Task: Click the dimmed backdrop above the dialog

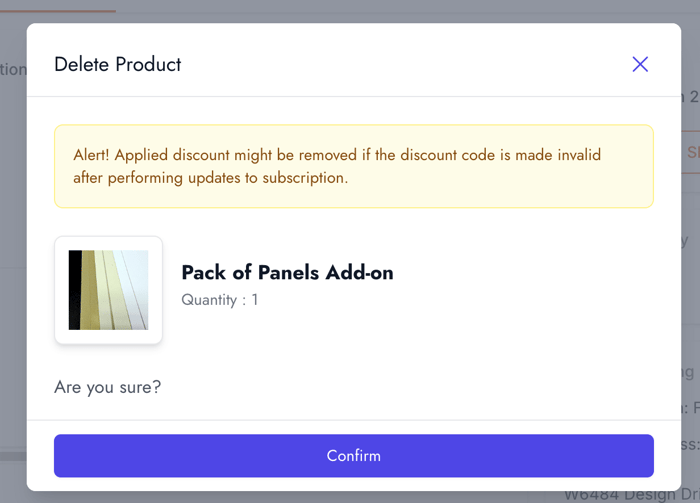Action: [x=350, y=11]
